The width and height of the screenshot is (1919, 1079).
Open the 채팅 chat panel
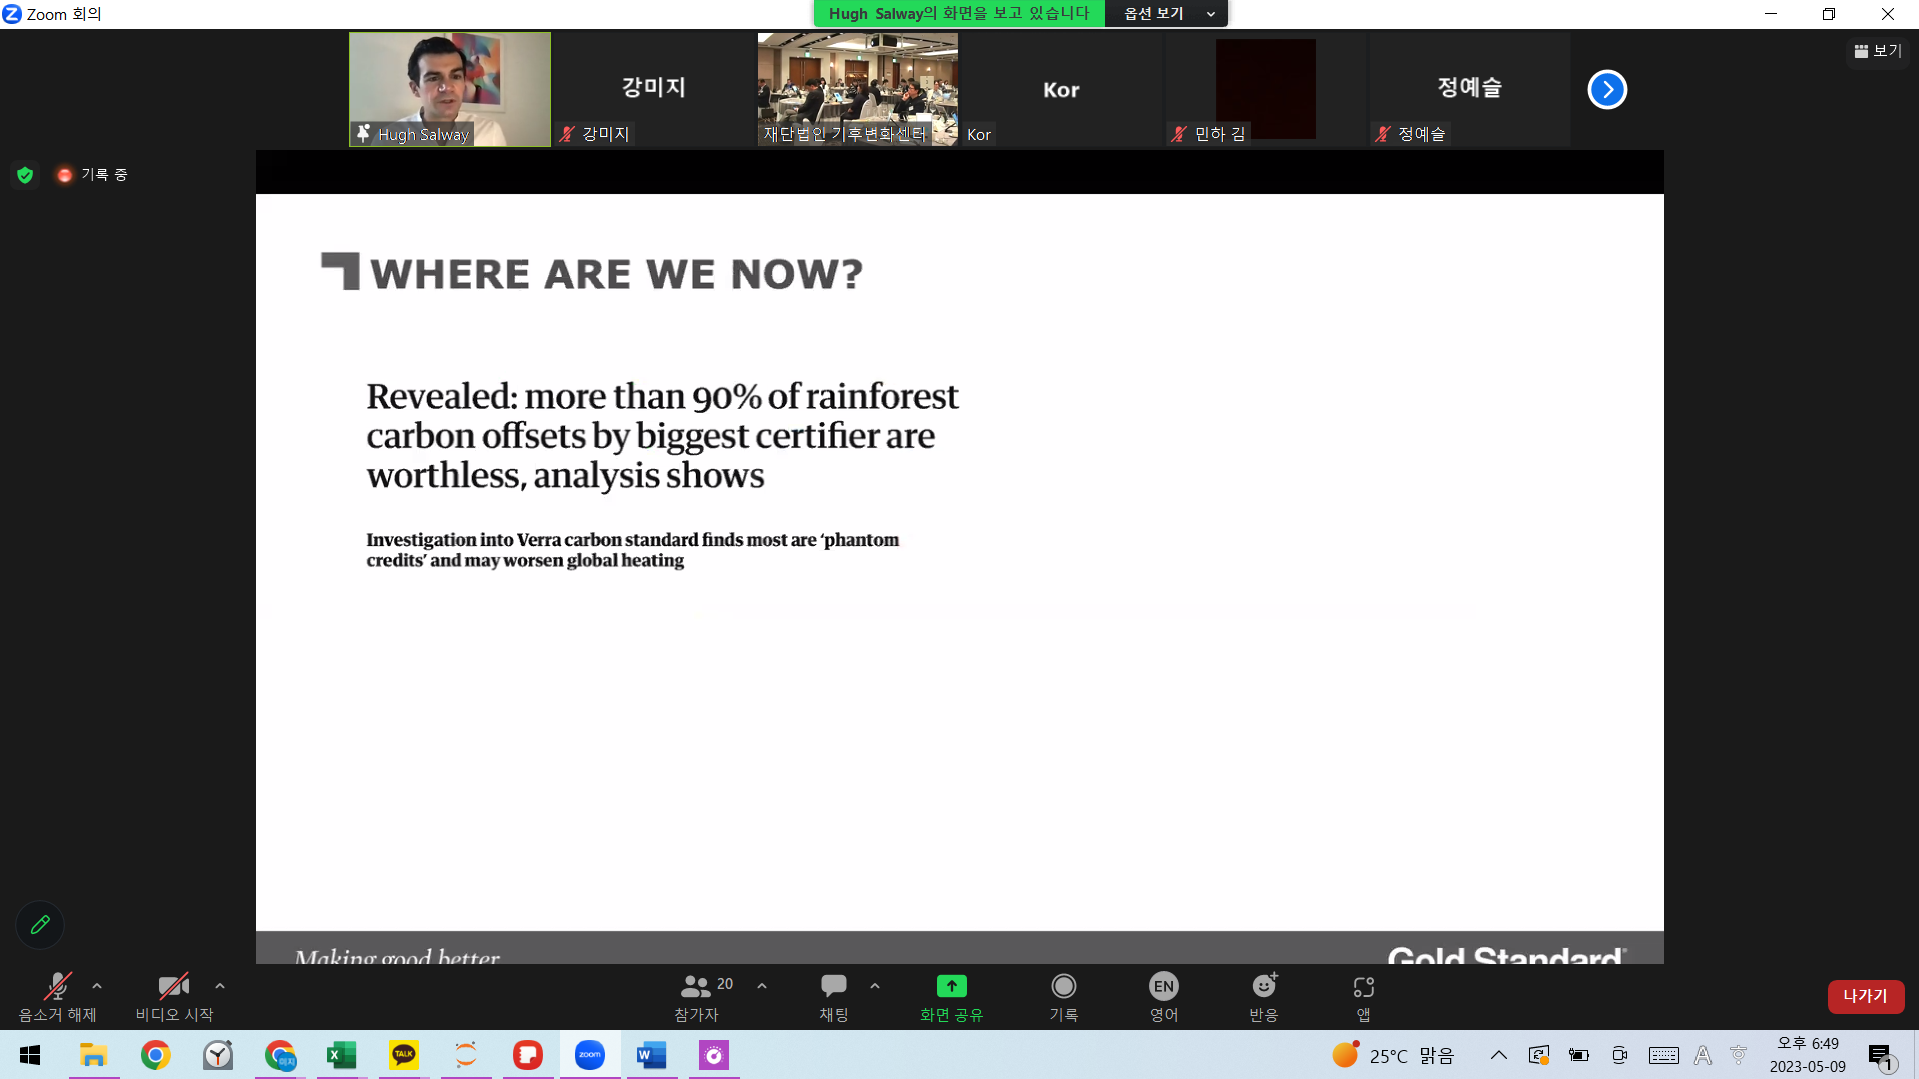834,997
